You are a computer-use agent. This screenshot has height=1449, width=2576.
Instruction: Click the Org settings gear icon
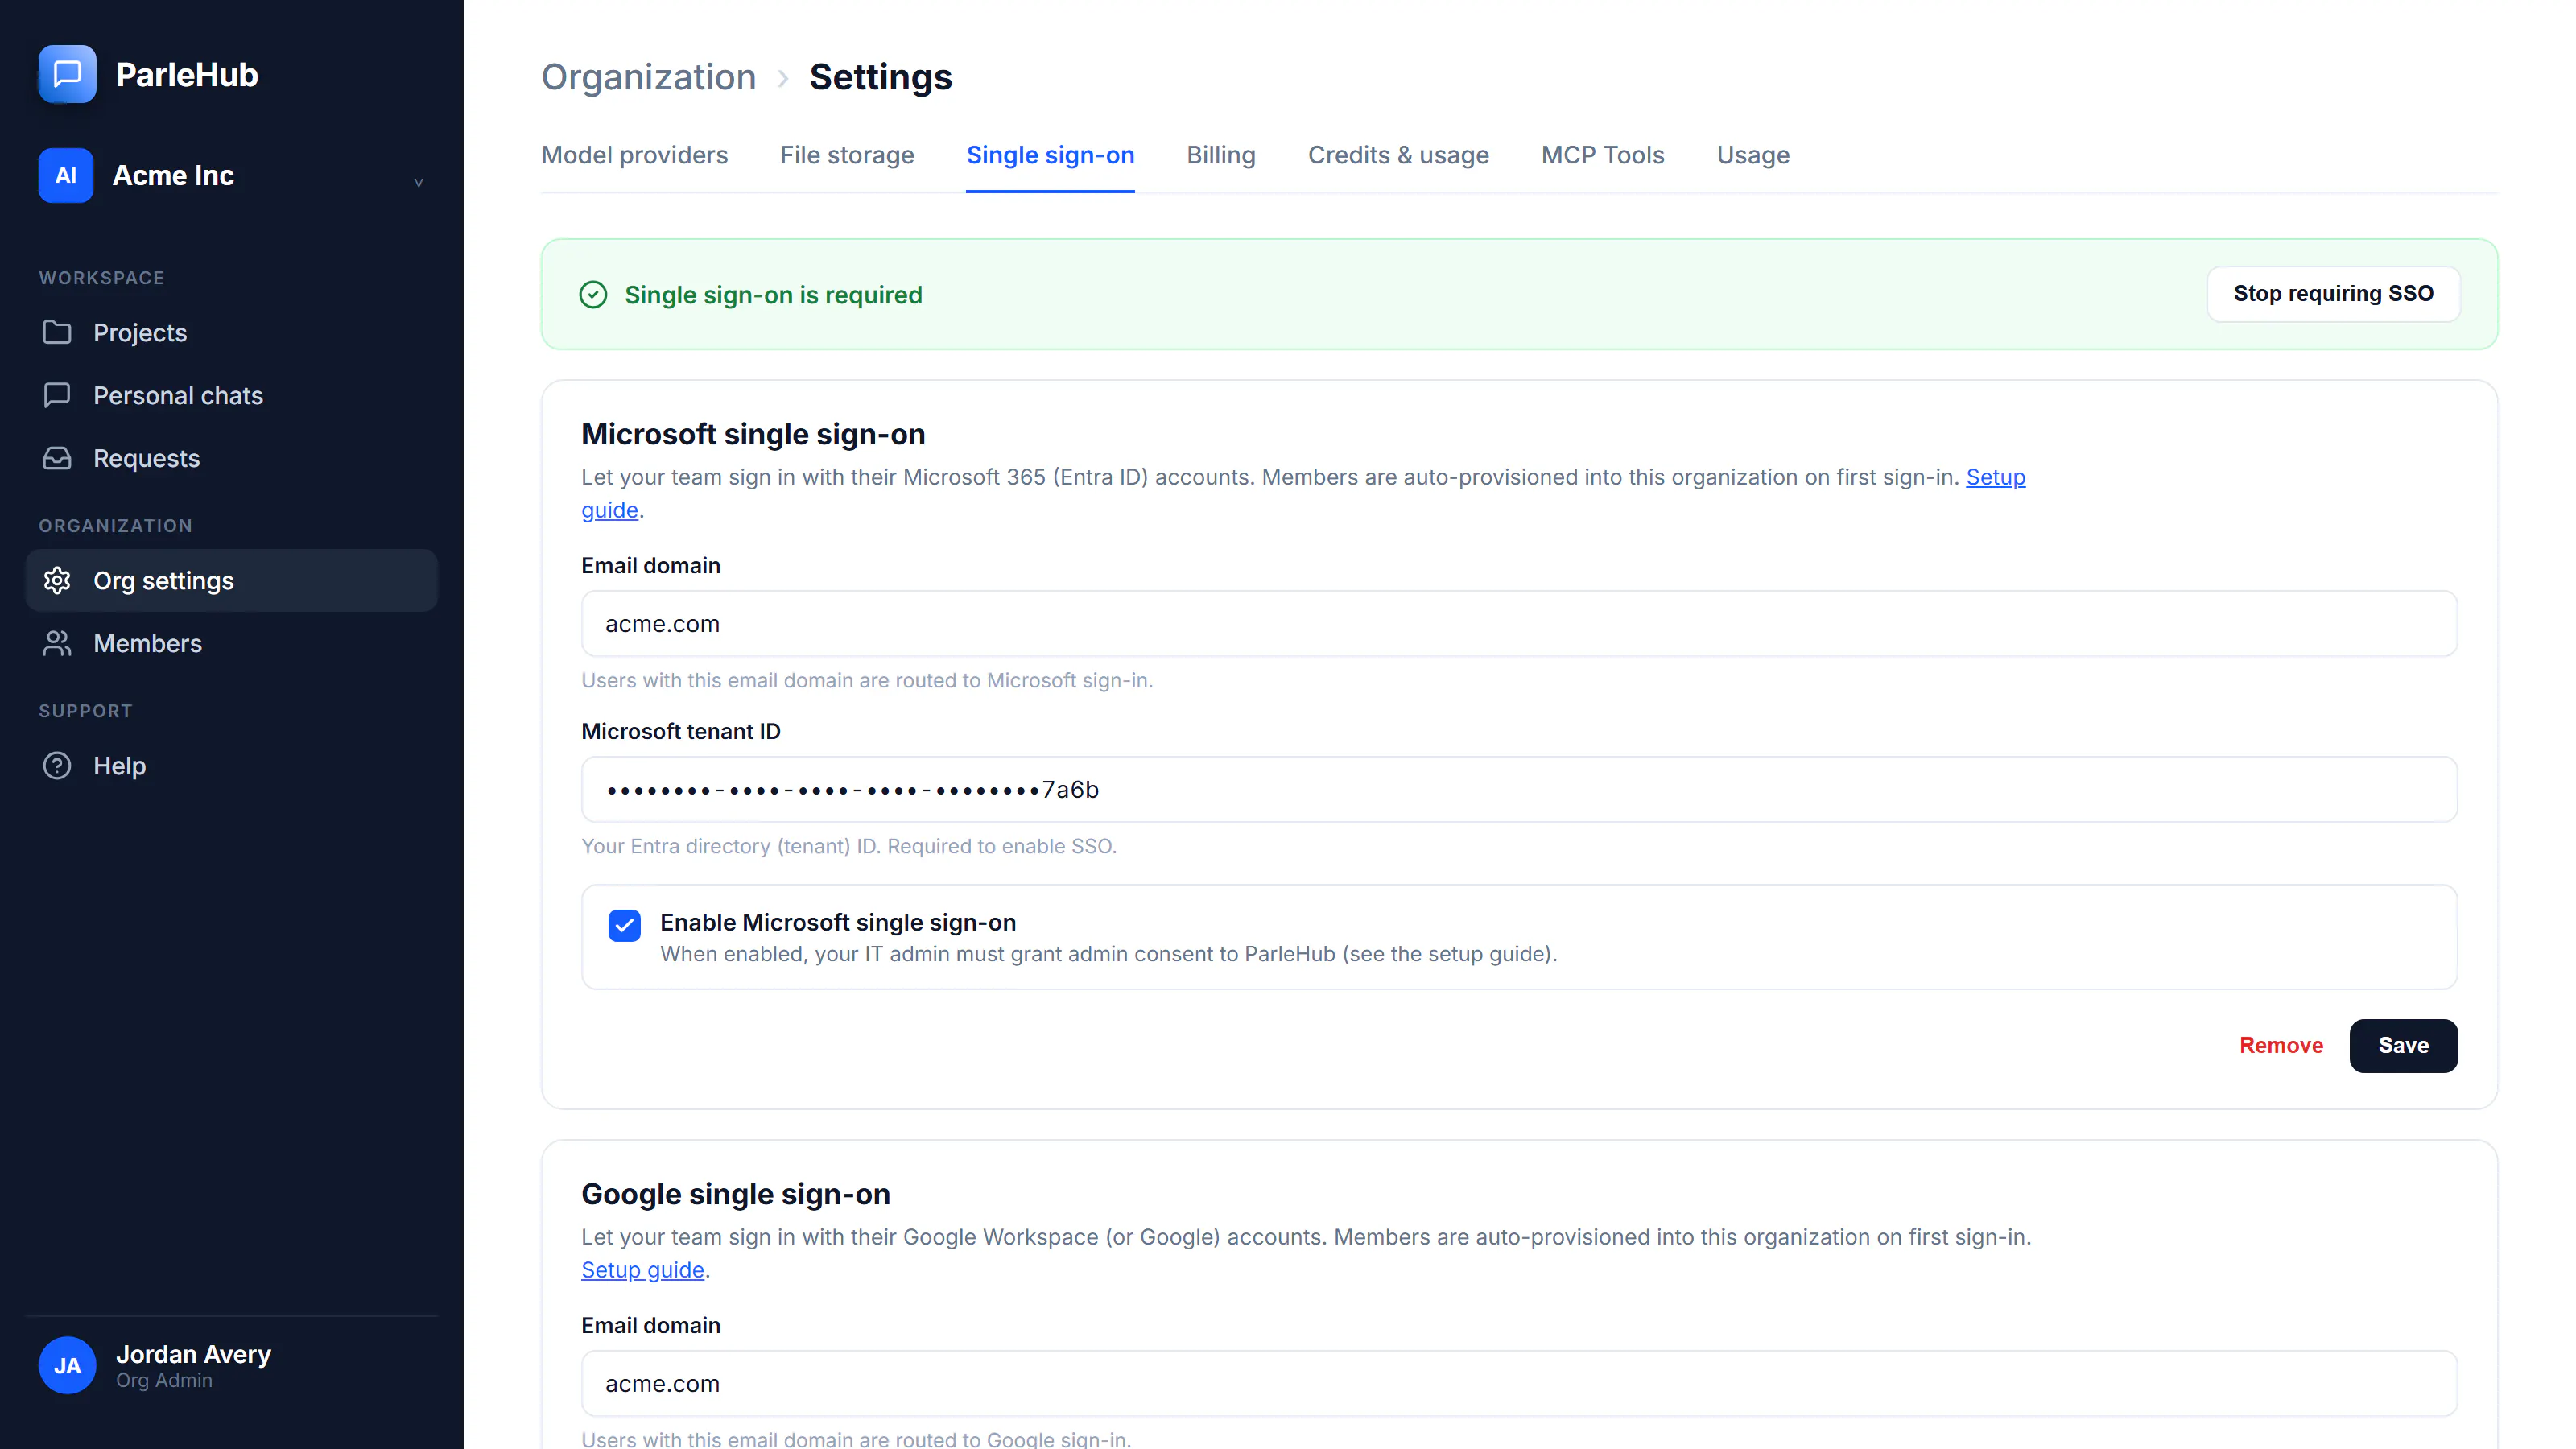coord(57,580)
